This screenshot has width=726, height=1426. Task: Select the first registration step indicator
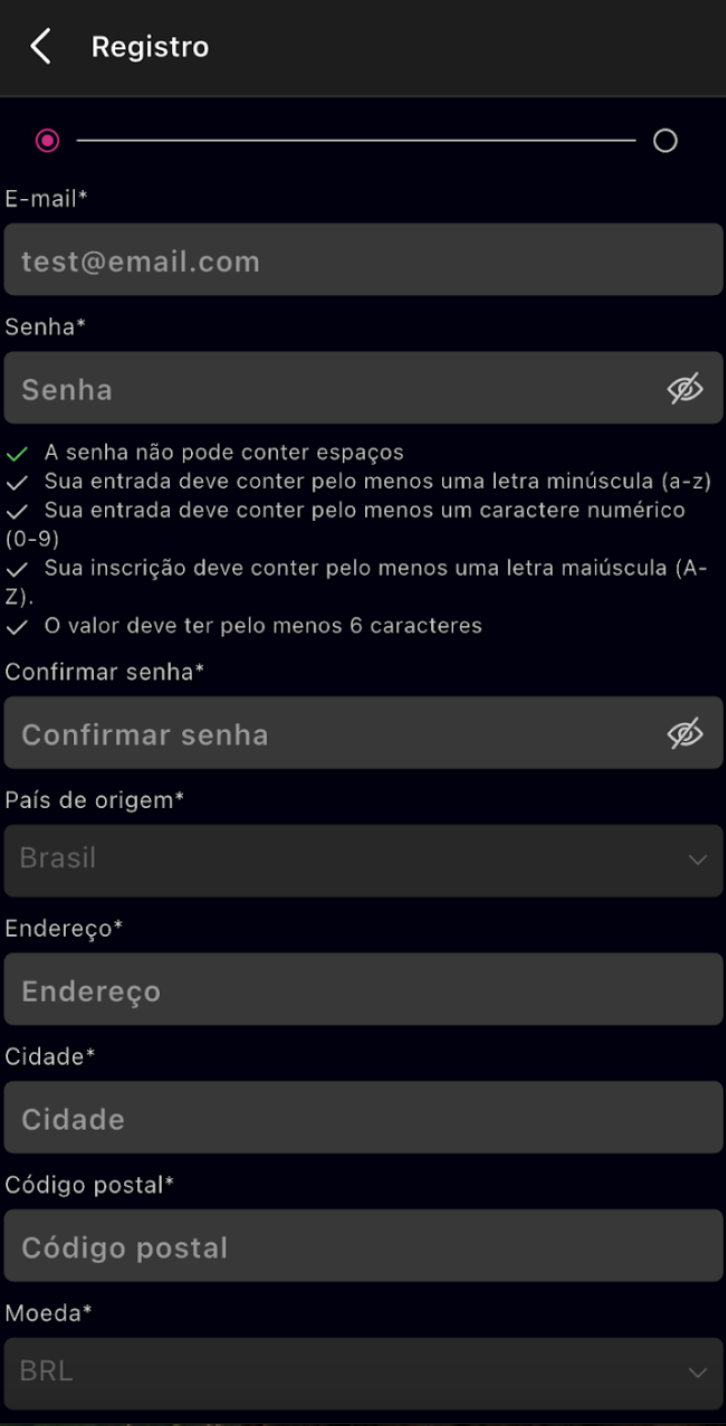[47, 141]
